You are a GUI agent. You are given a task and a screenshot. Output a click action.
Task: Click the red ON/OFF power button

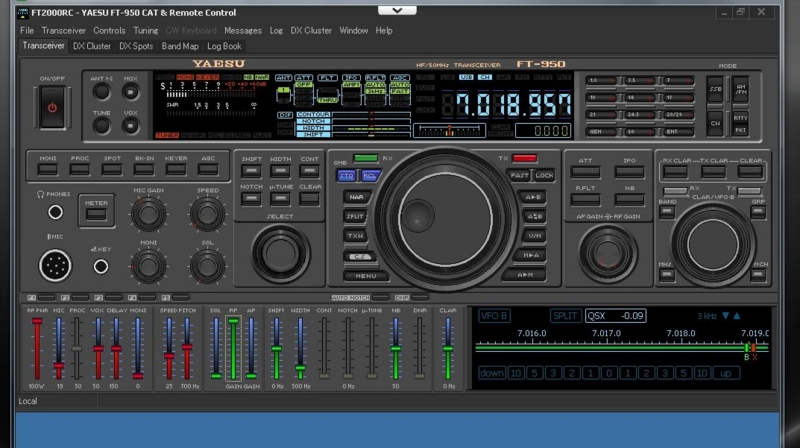coord(52,108)
